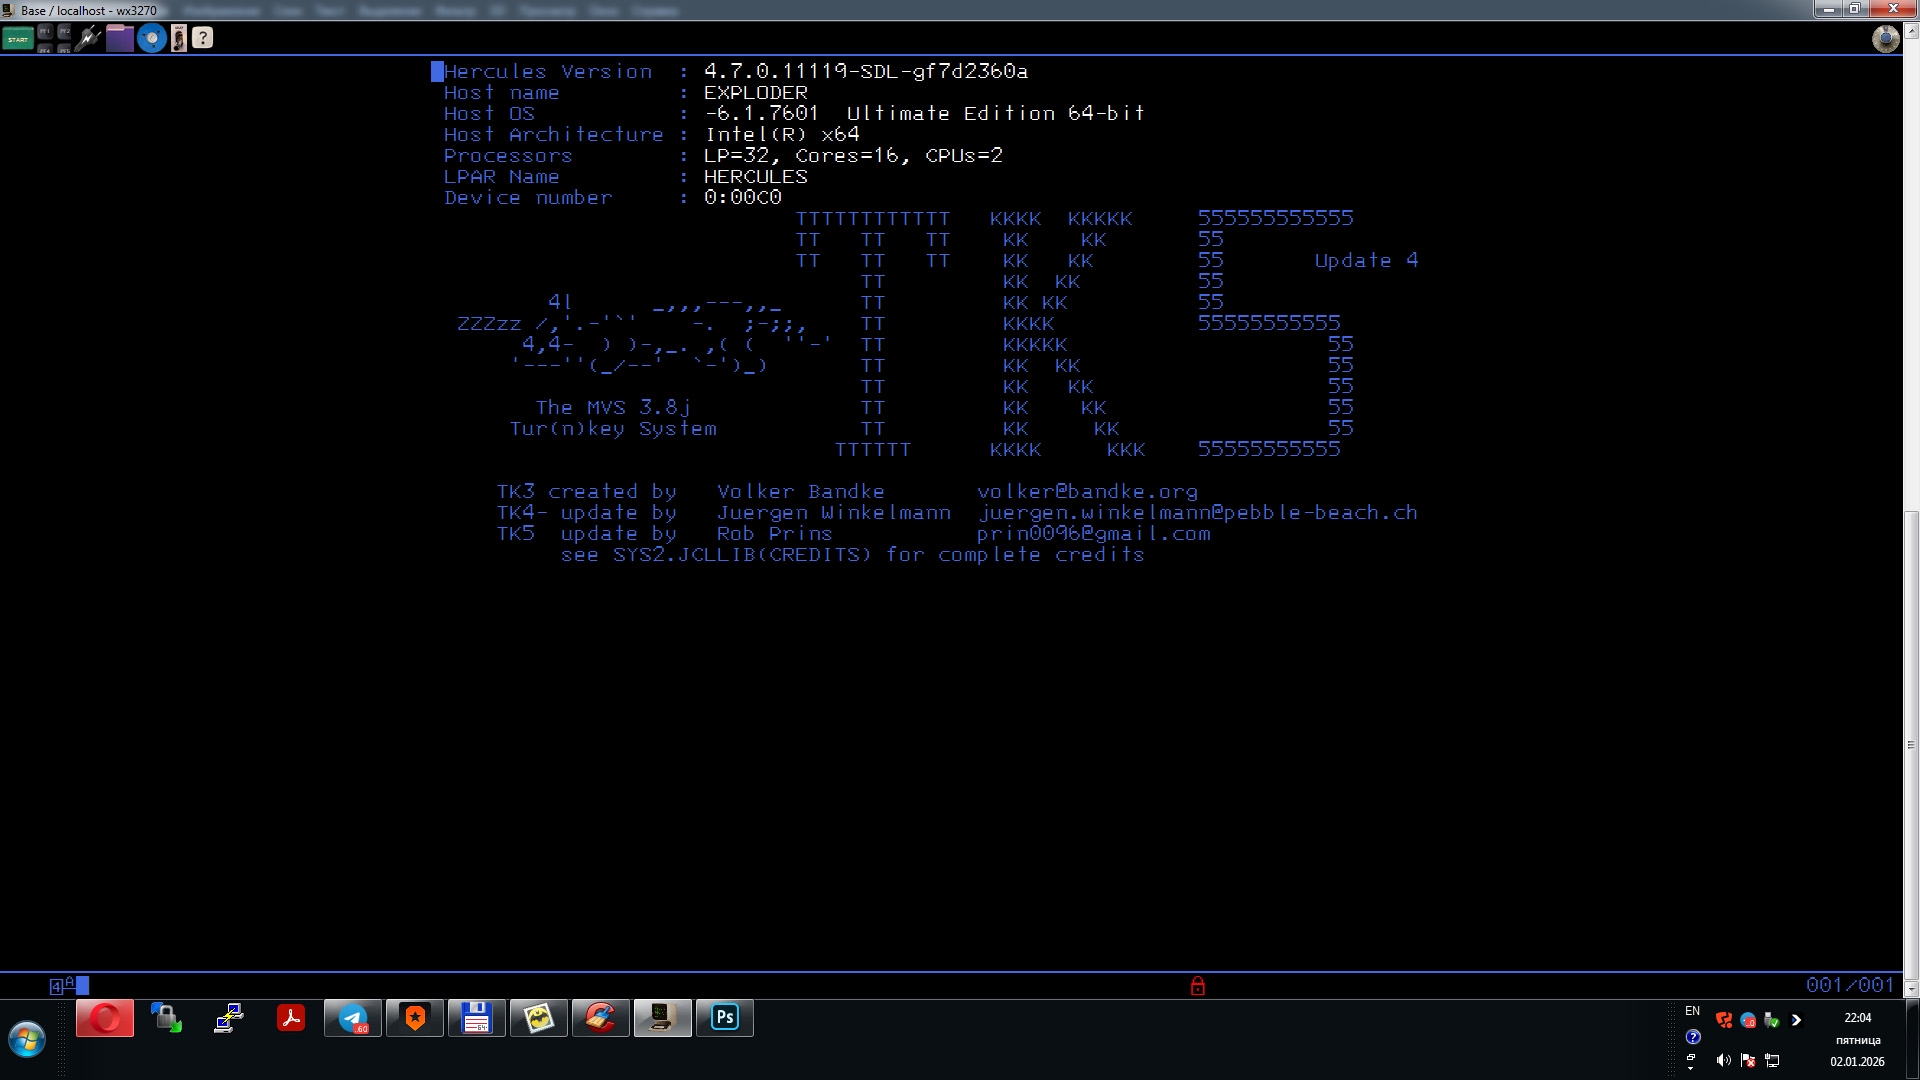
Task: Click the power plug connect icon
Action: pyautogui.click(x=88, y=38)
